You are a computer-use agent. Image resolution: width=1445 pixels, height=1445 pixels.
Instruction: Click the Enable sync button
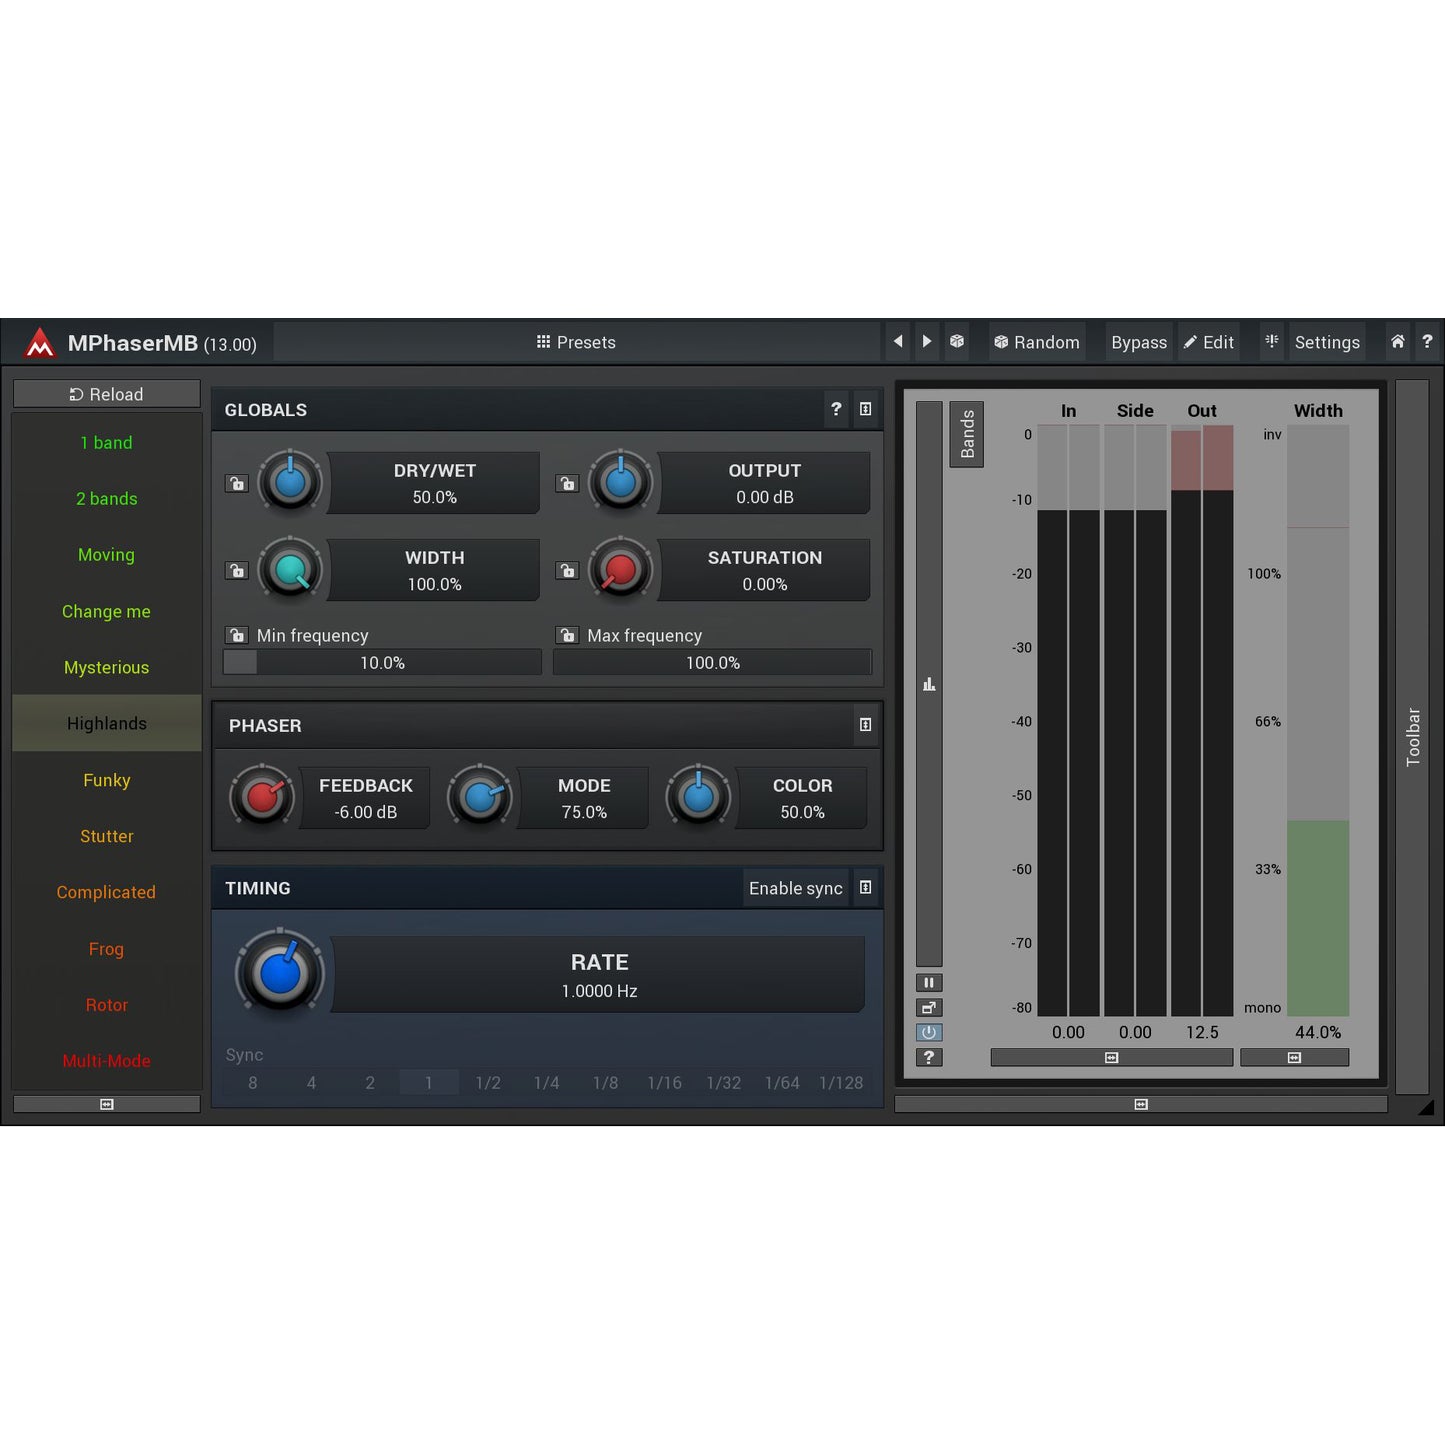pyautogui.click(x=795, y=888)
